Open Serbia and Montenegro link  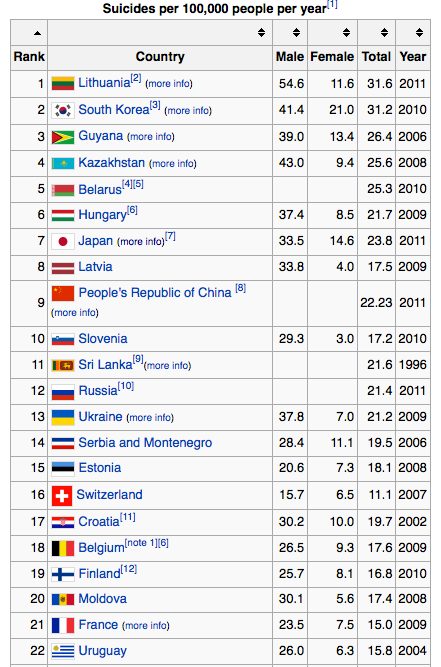(145, 442)
